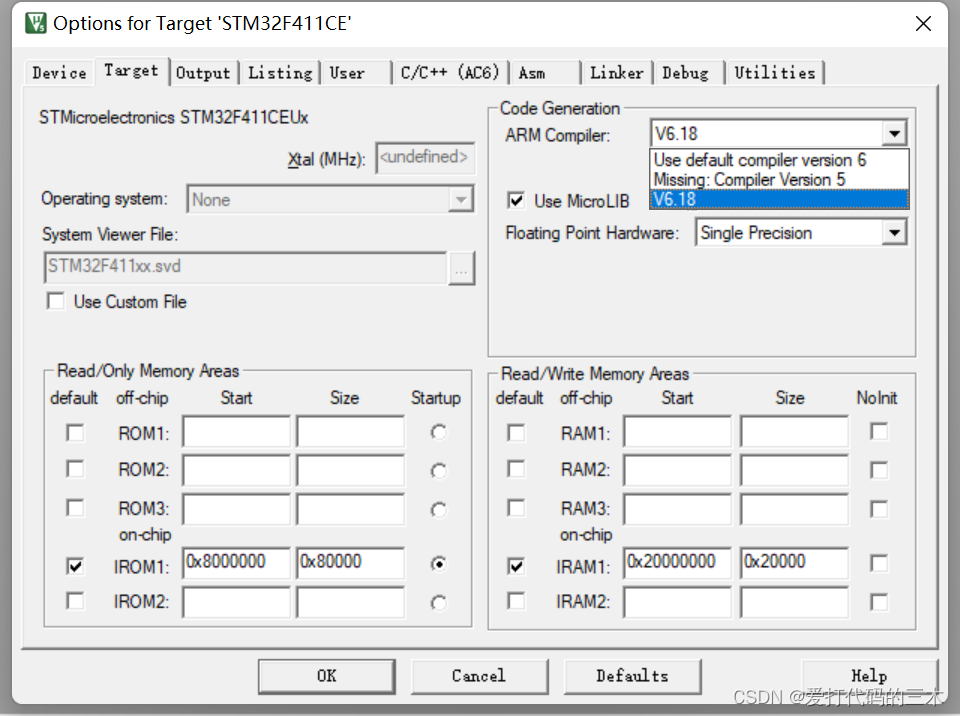Choose 'Use default compiler version 6' option

click(x=779, y=160)
